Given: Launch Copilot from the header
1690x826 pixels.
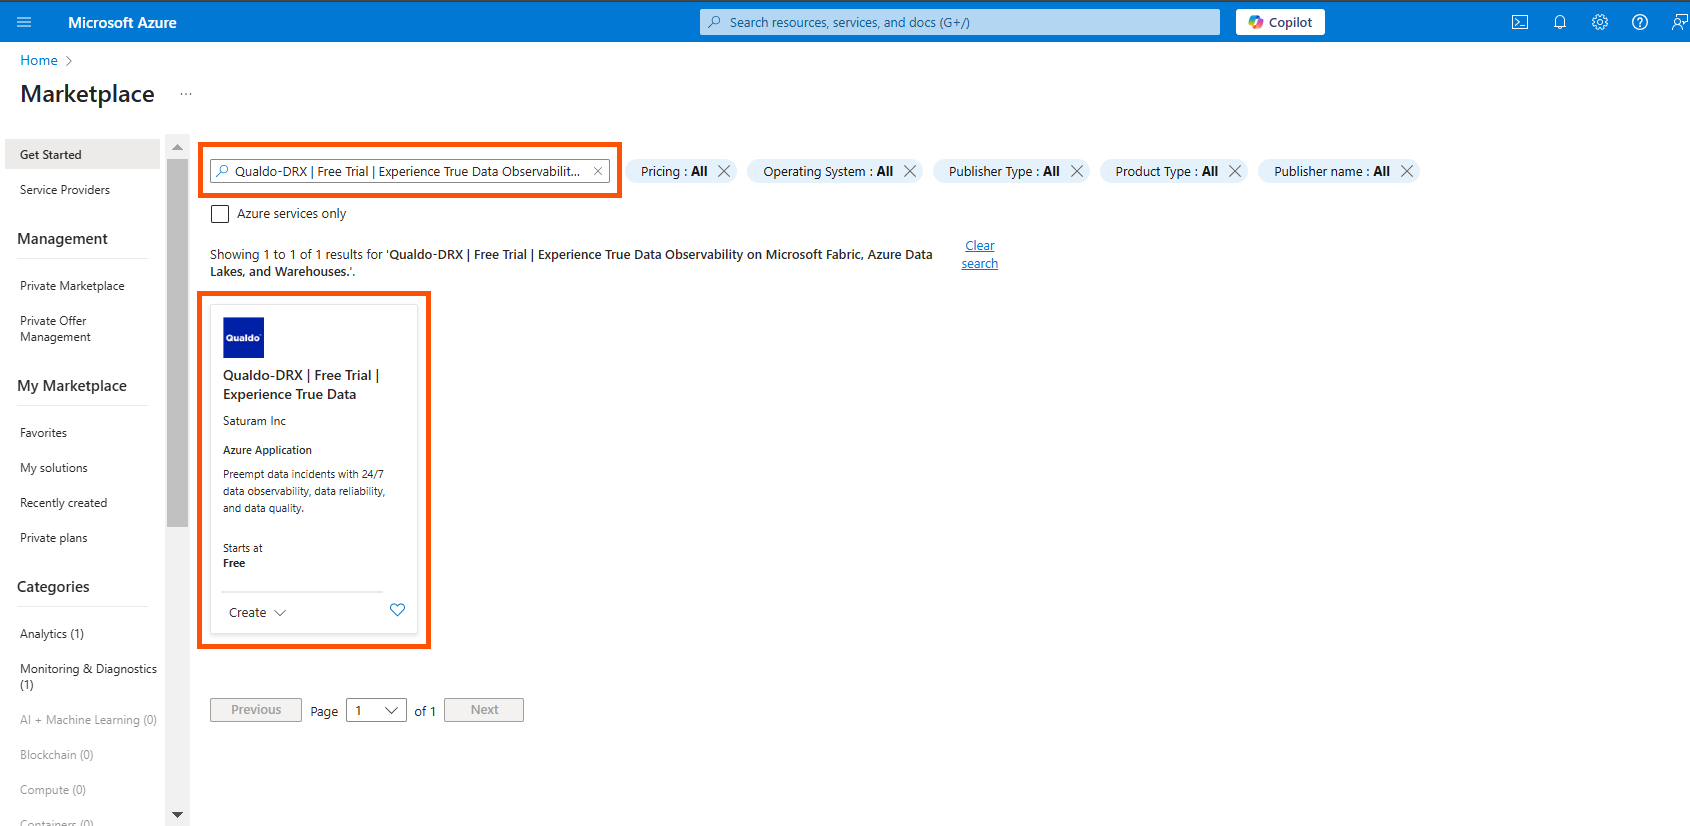Looking at the screenshot, I should 1280,22.
